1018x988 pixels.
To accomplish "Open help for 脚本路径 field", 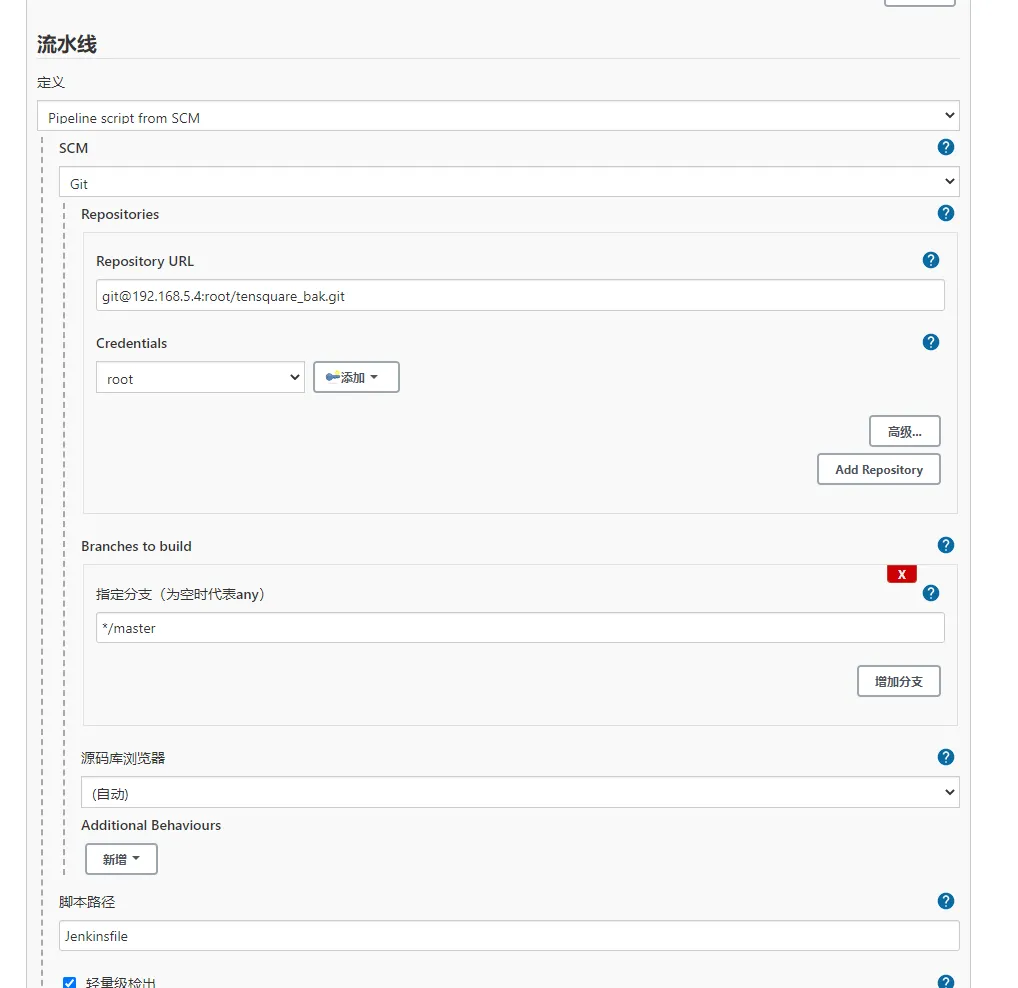I will point(946,901).
